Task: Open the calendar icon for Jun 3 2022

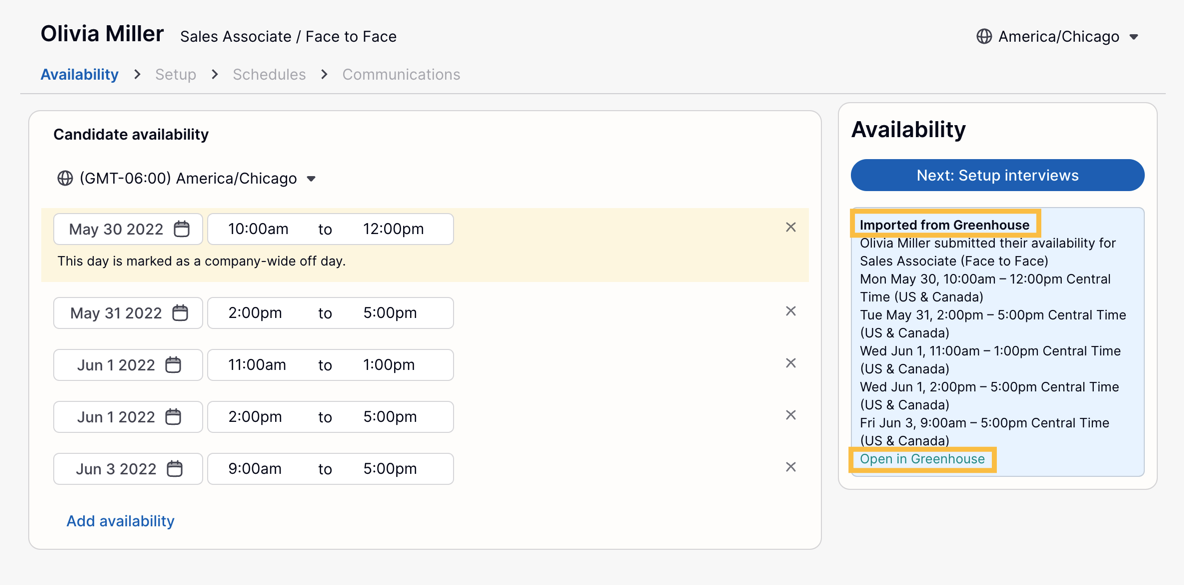Action: (174, 469)
